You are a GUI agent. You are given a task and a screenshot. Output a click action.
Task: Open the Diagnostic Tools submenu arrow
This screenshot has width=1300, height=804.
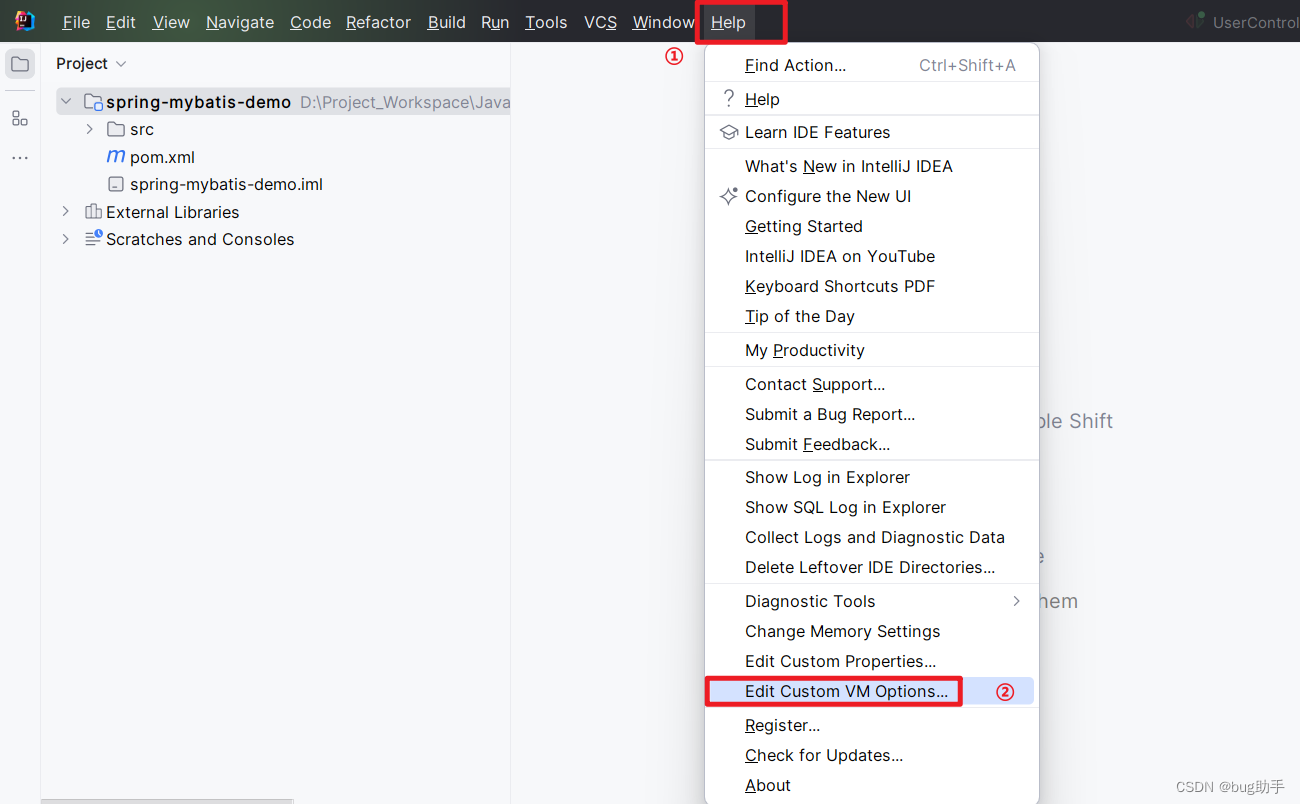pyautogui.click(x=1016, y=601)
